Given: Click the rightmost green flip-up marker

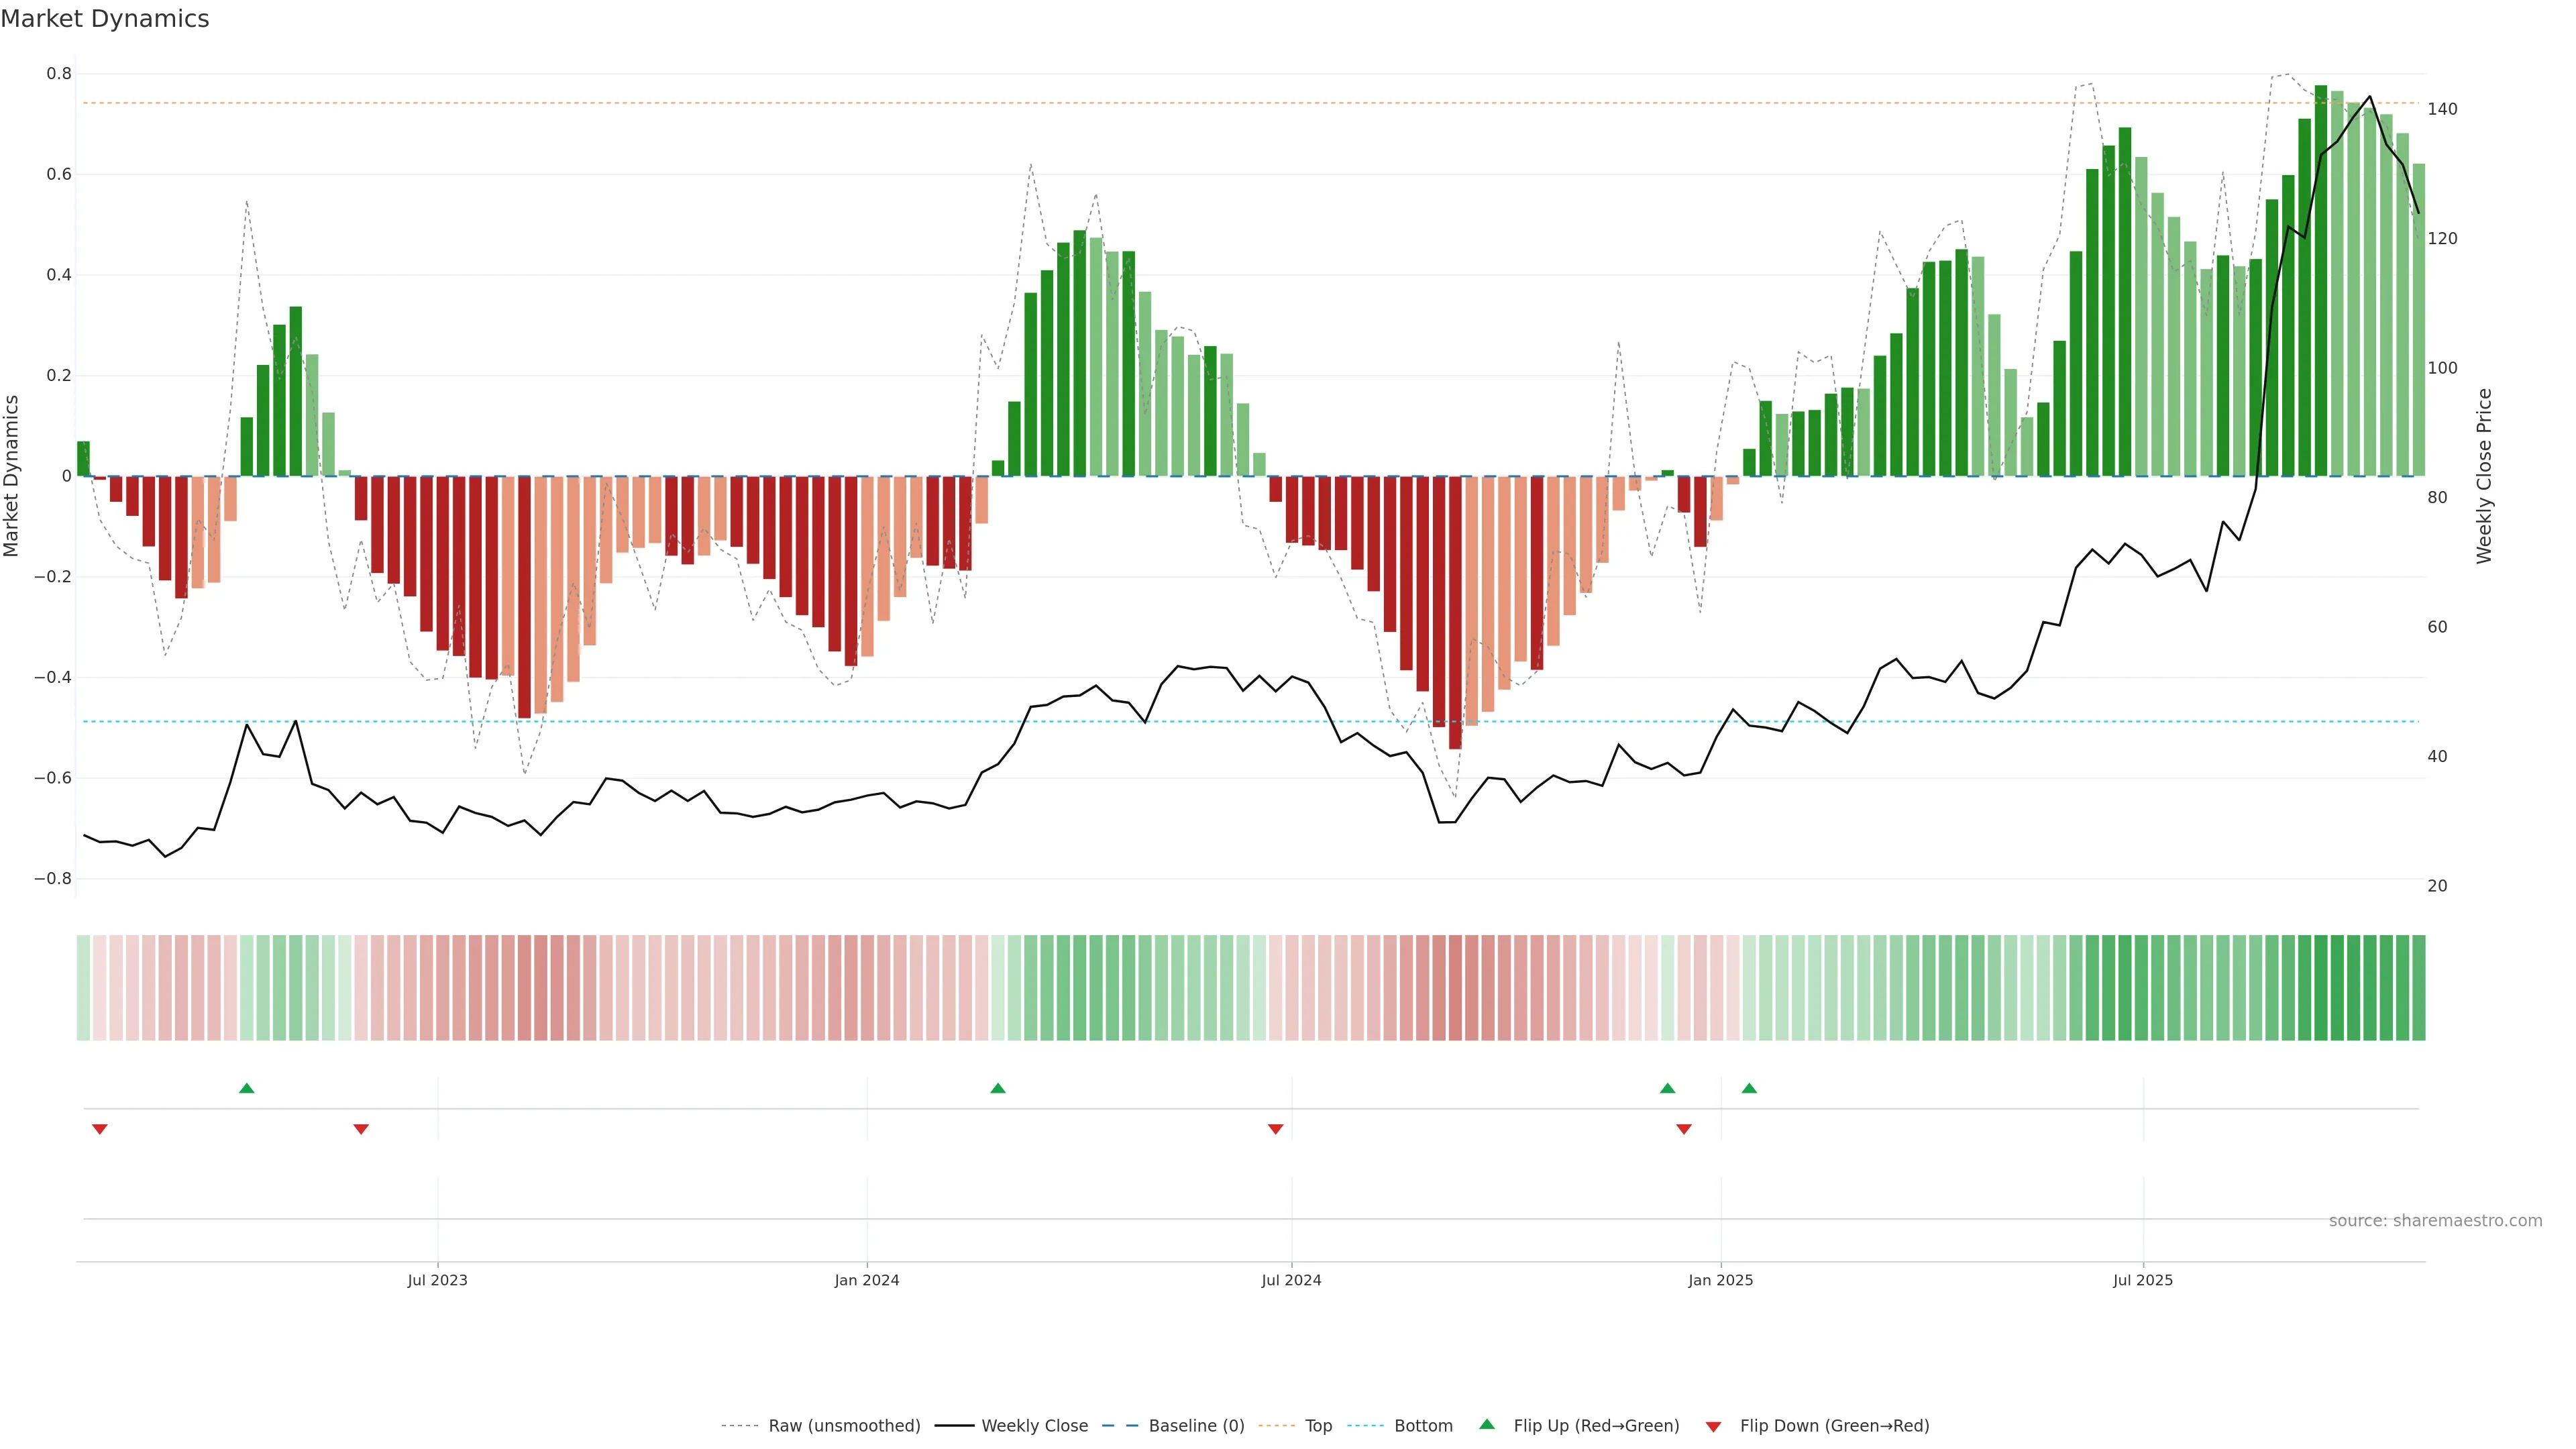Looking at the screenshot, I should (1749, 1088).
